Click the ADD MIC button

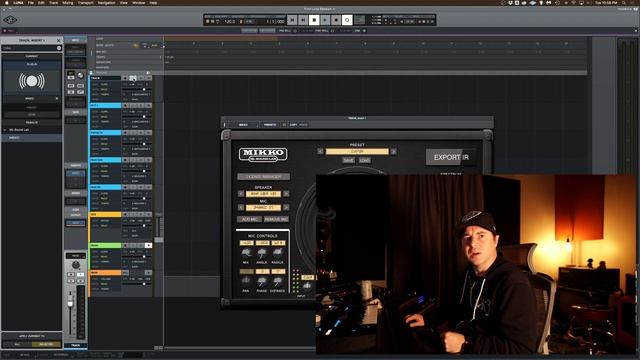[x=249, y=219]
